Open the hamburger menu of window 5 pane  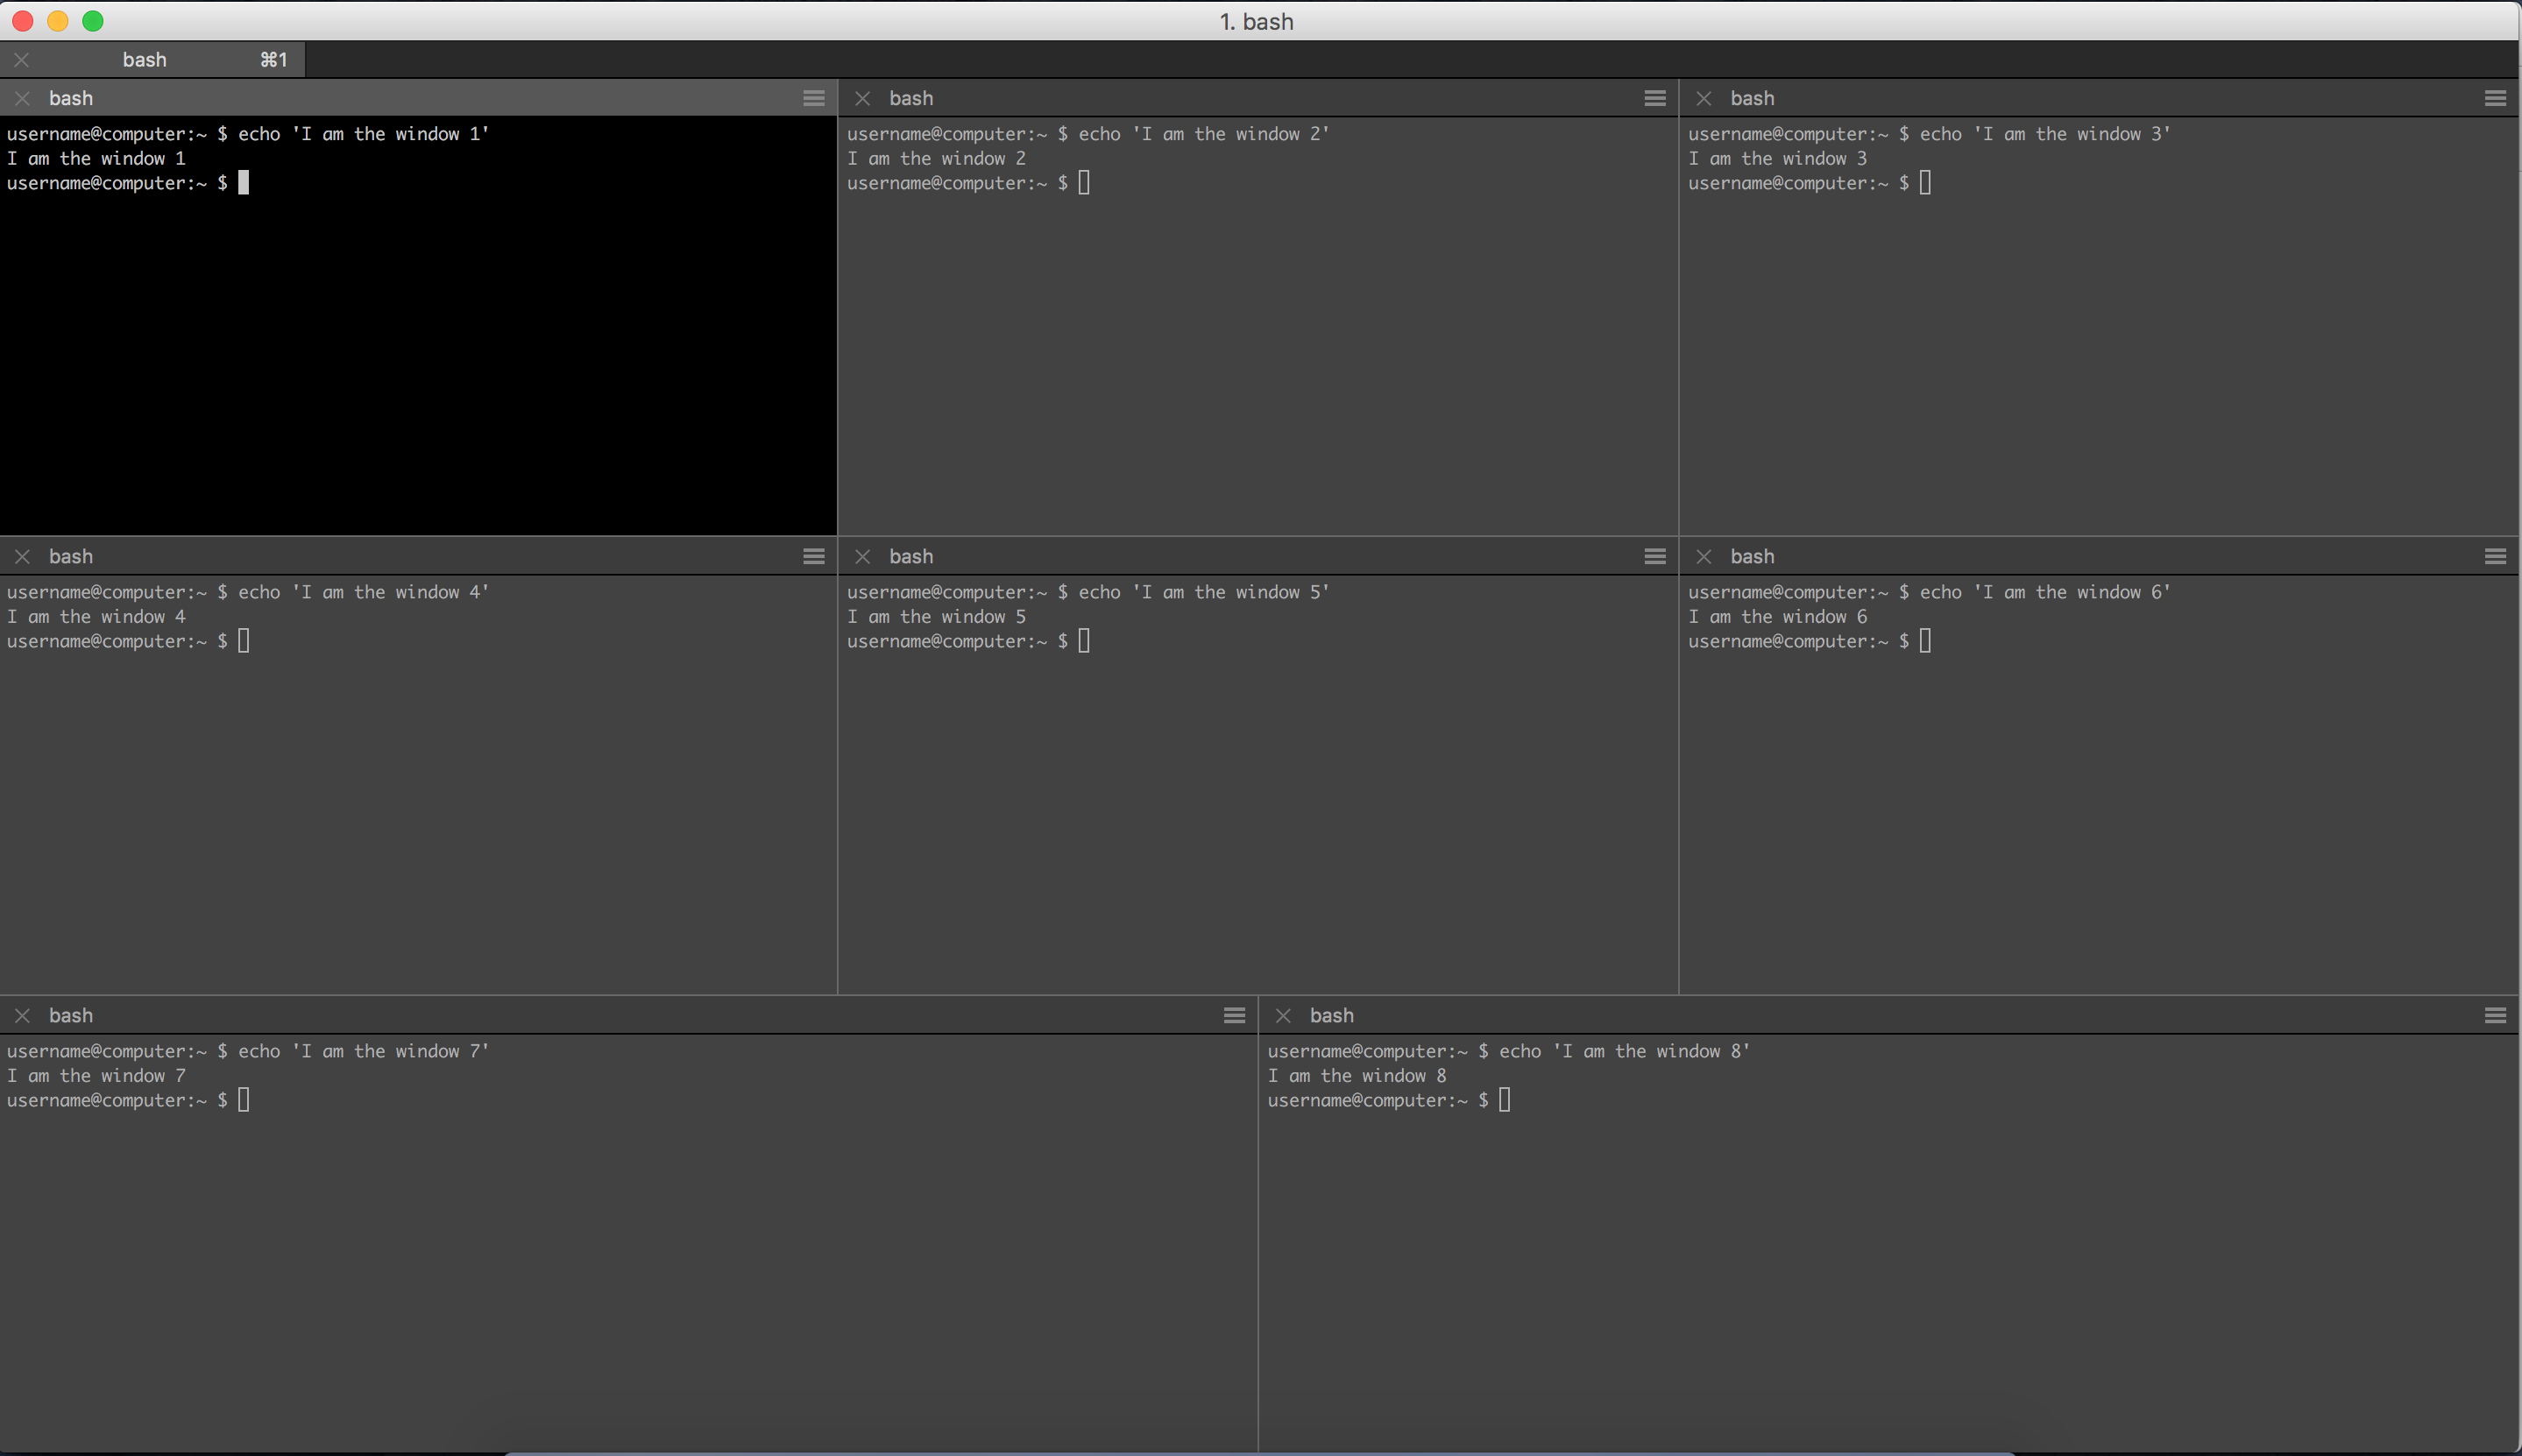1655,556
